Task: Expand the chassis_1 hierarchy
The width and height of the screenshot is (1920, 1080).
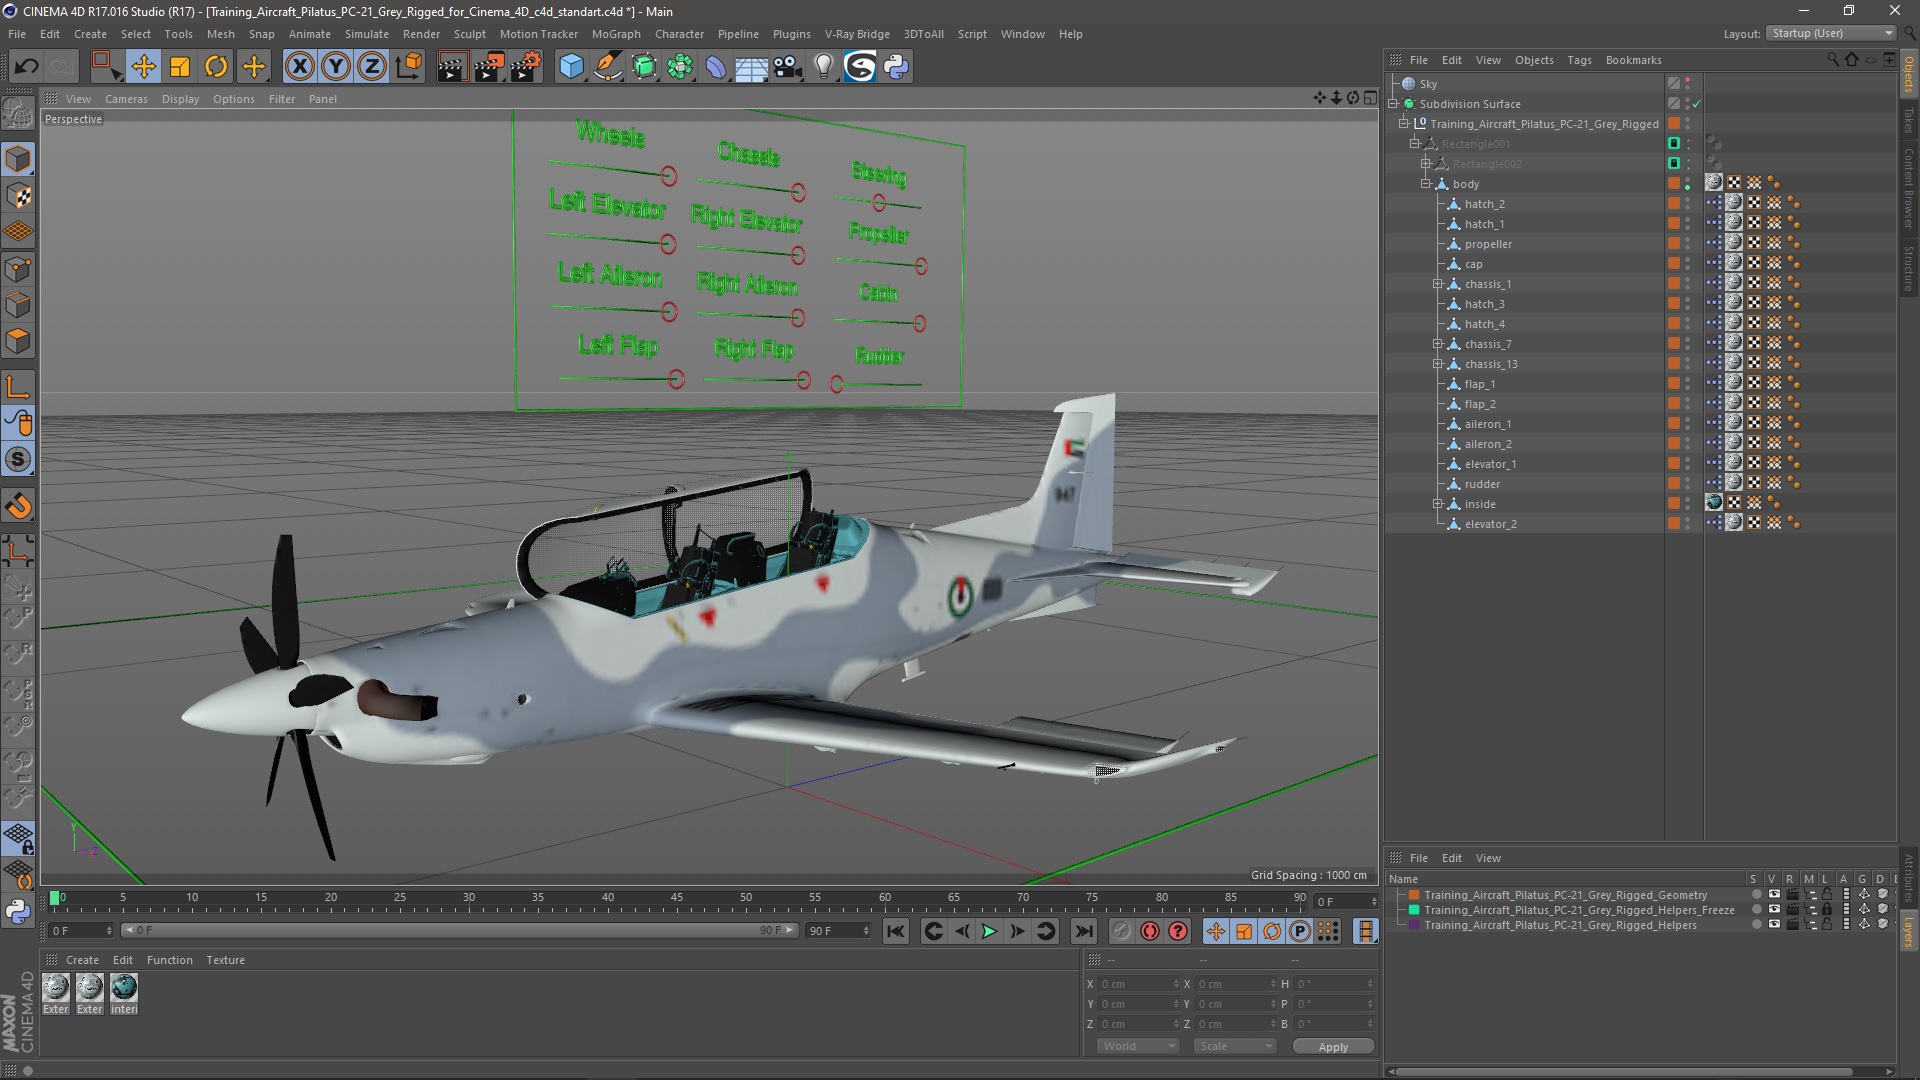Action: point(1438,284)
